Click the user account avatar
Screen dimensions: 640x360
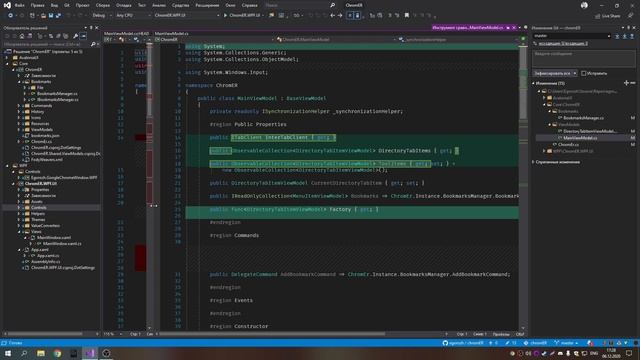point(584,5)
